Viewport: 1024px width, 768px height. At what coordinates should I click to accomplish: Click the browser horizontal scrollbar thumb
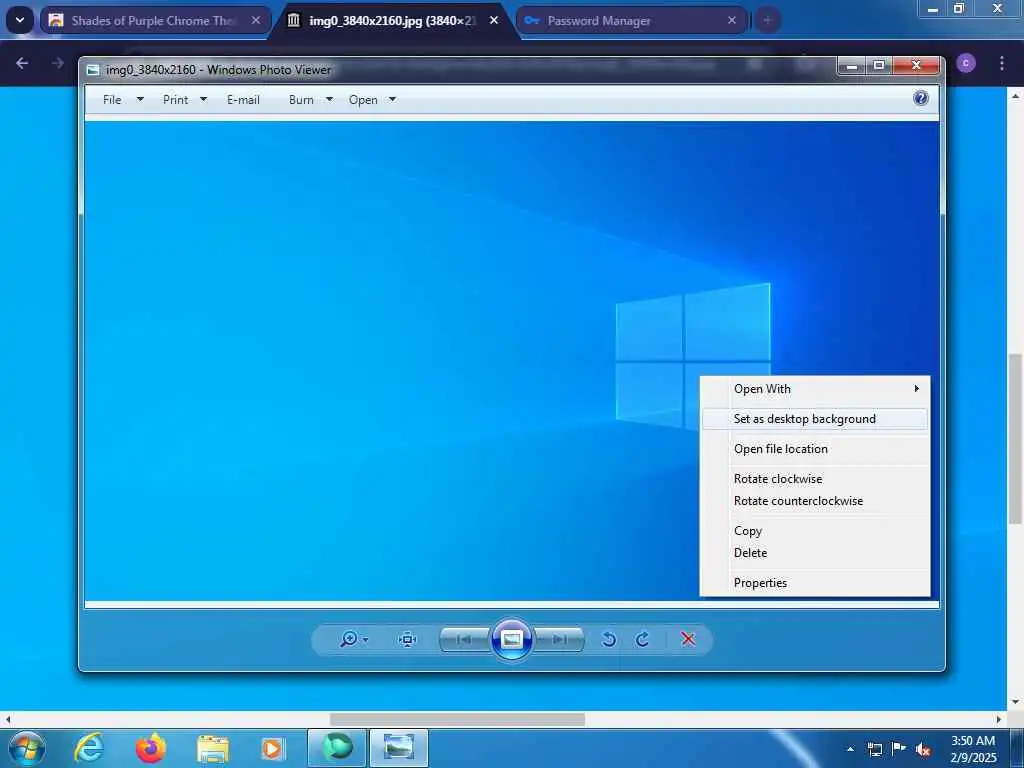pyautogui.click(x=457, y=719)
